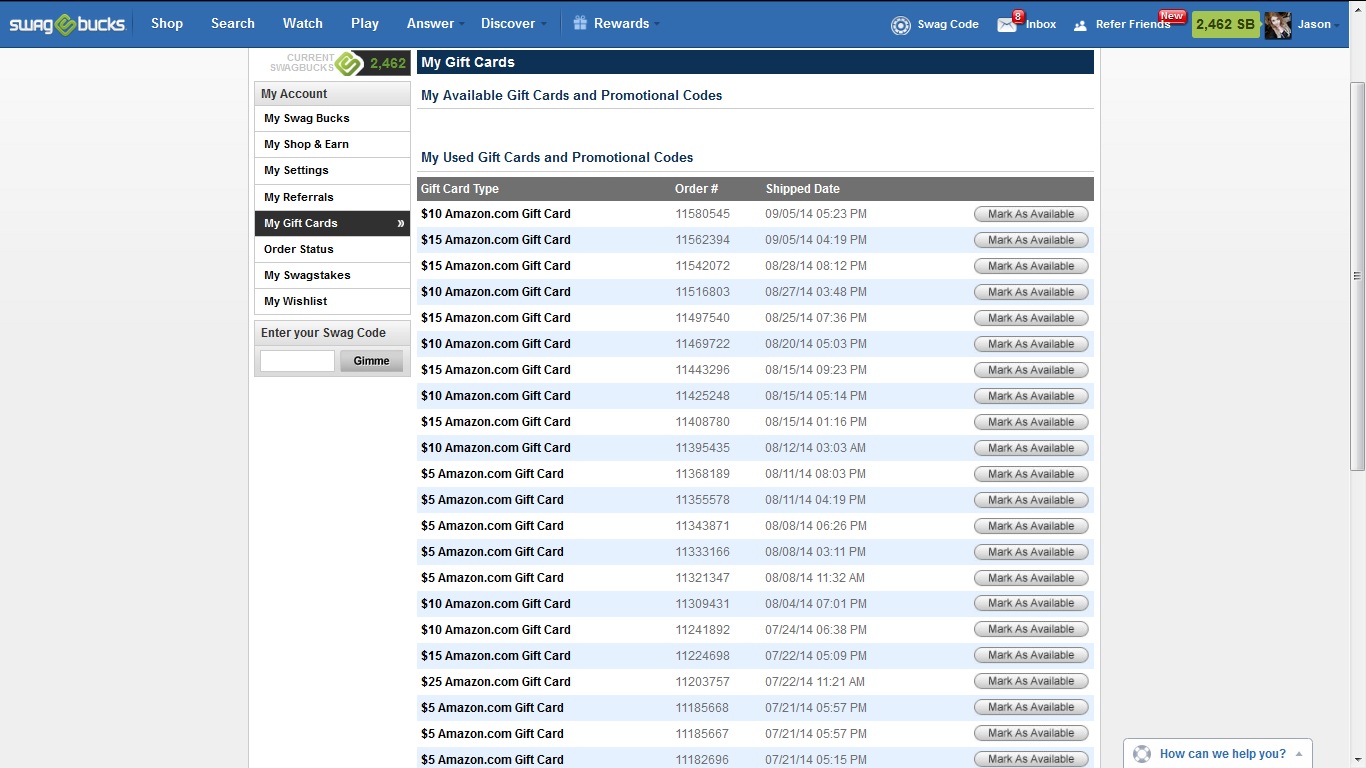Mark order 11185668 as available
The image size is (1366, 768).
[x=1031, y=707]
